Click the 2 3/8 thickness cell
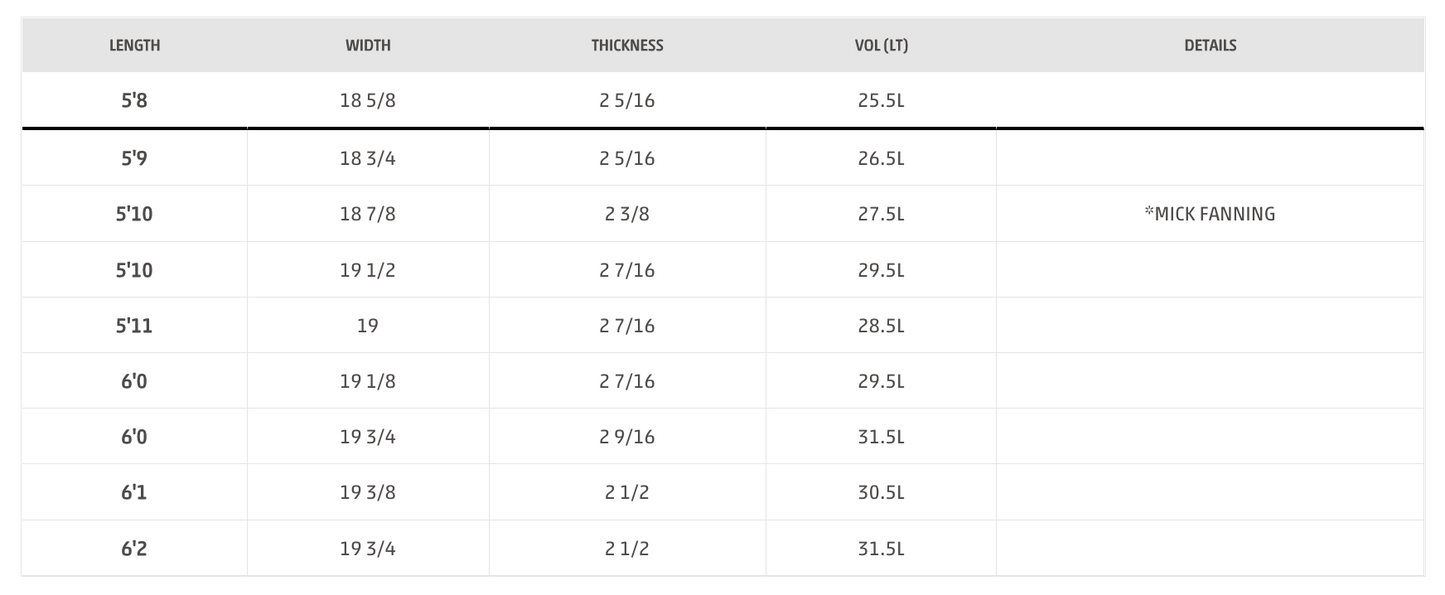 coord(627,214)
